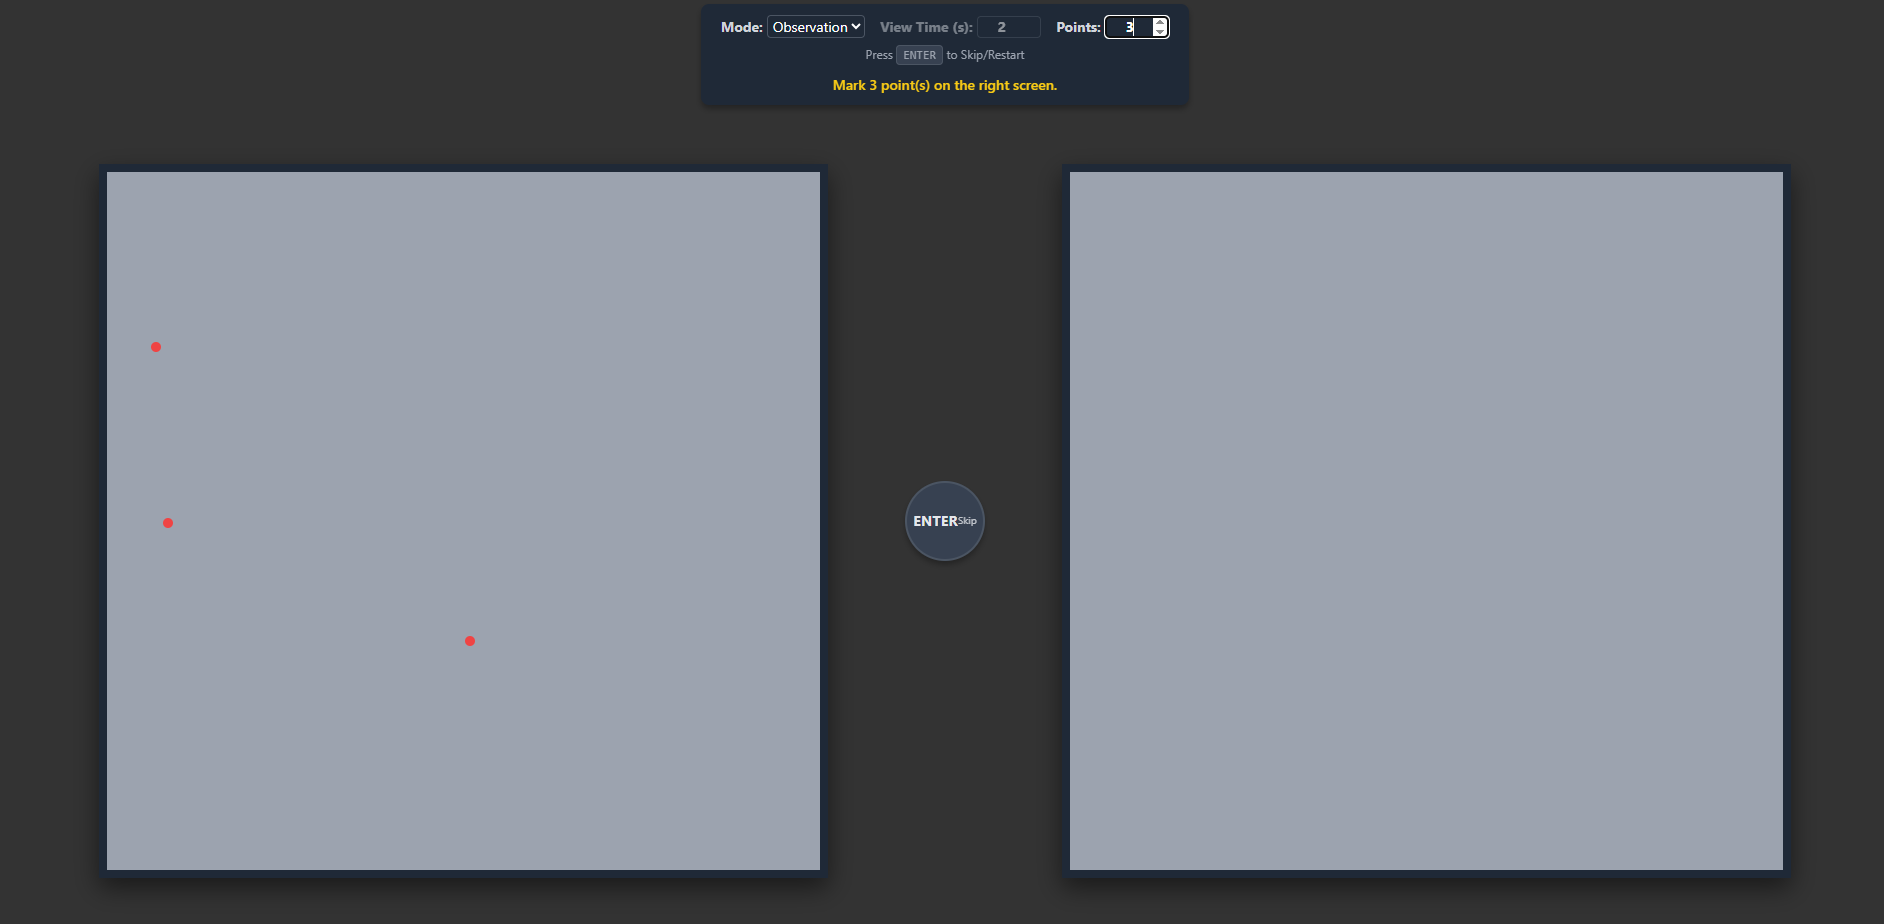The image size is (1884, 924).
Task: Click the round ENTER Skip button
Action: coord(945,521)
